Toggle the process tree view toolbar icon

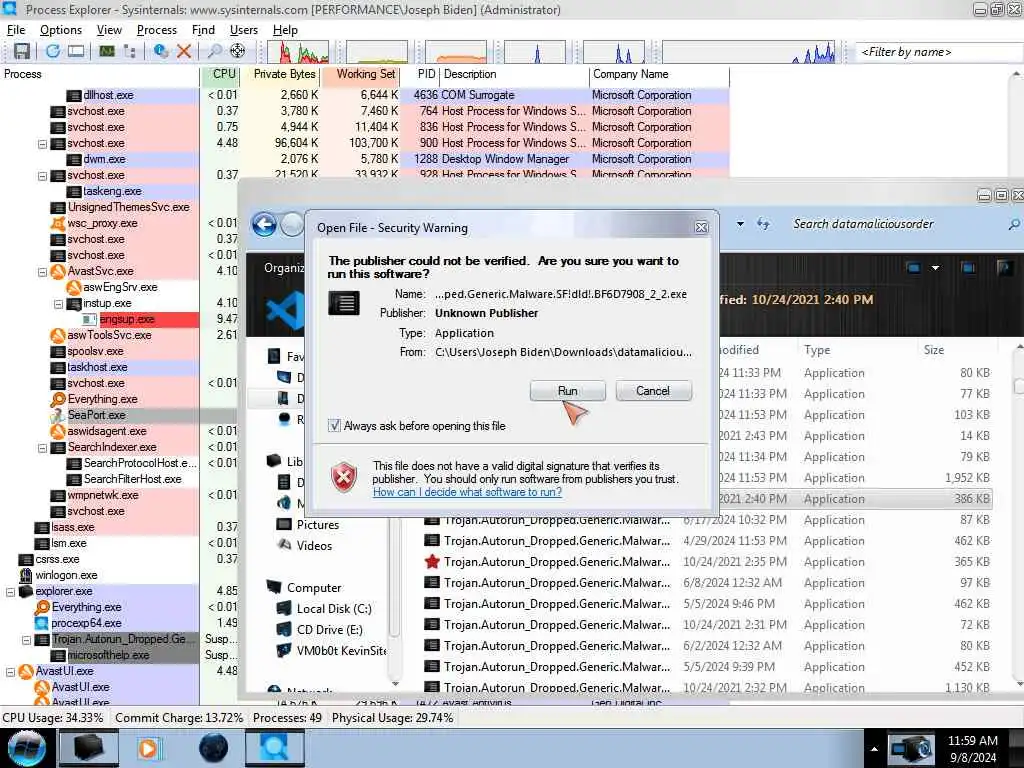pos(129,51)
